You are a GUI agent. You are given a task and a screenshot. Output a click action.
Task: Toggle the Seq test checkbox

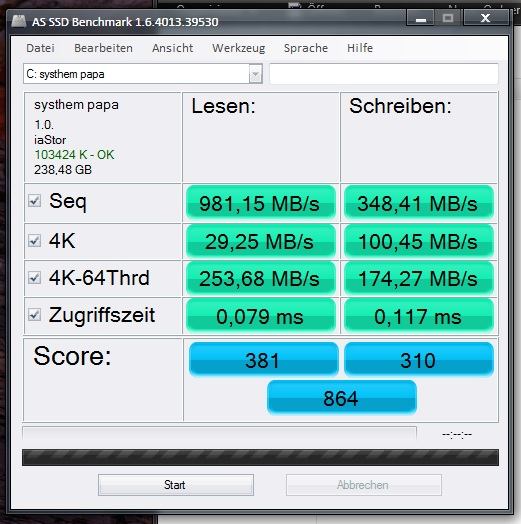coord(34,201)
